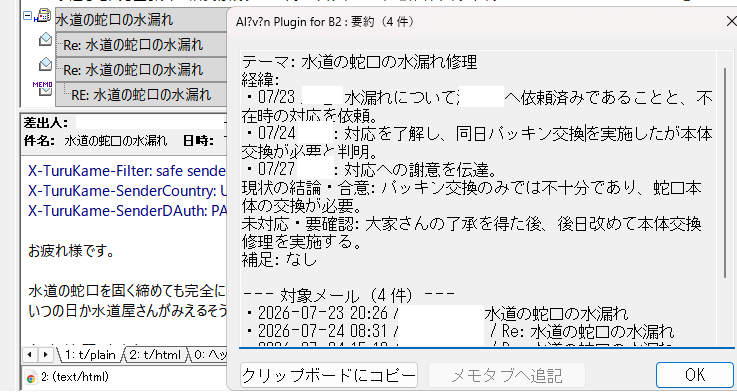Click the X-TuruKame-SenderDAuth header line

point(128,211)
